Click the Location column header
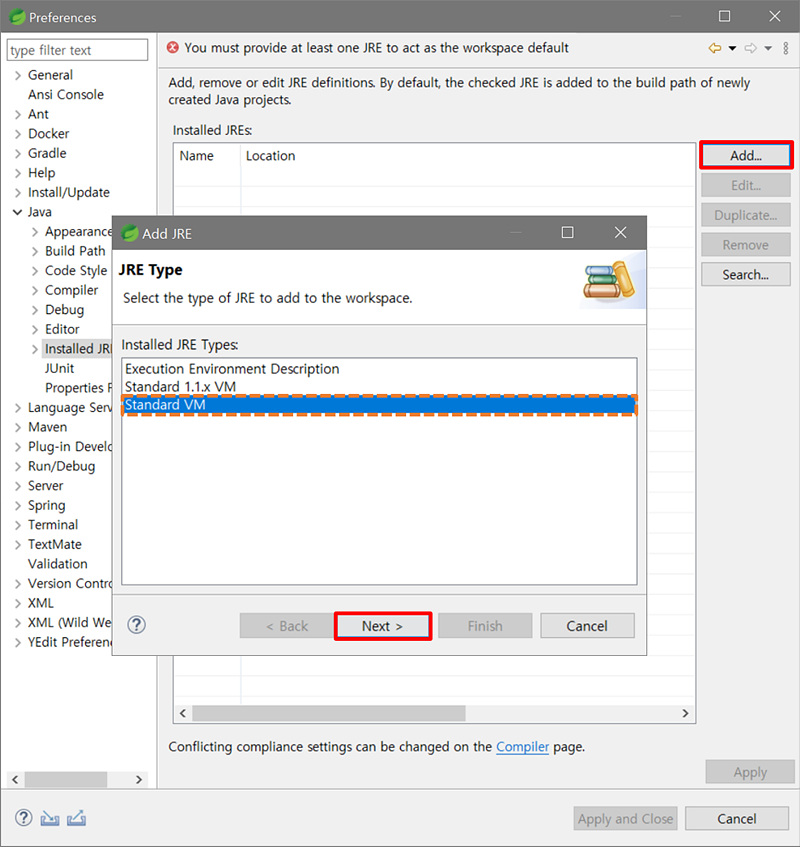 (x=467, y=156)
